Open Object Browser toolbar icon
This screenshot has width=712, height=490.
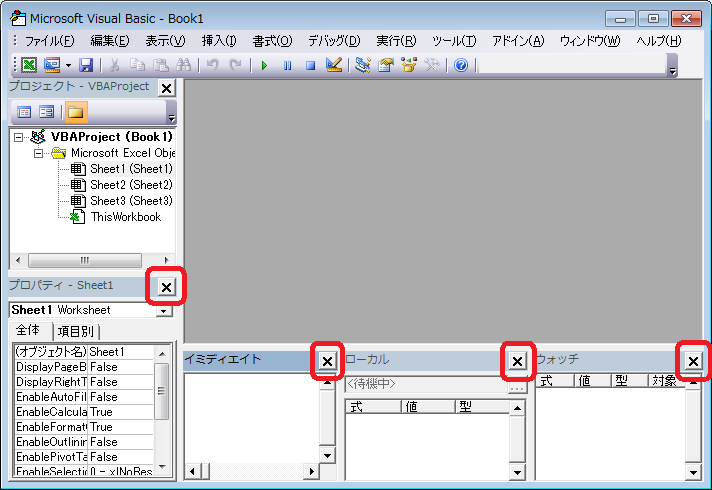[x=409, y=65]
